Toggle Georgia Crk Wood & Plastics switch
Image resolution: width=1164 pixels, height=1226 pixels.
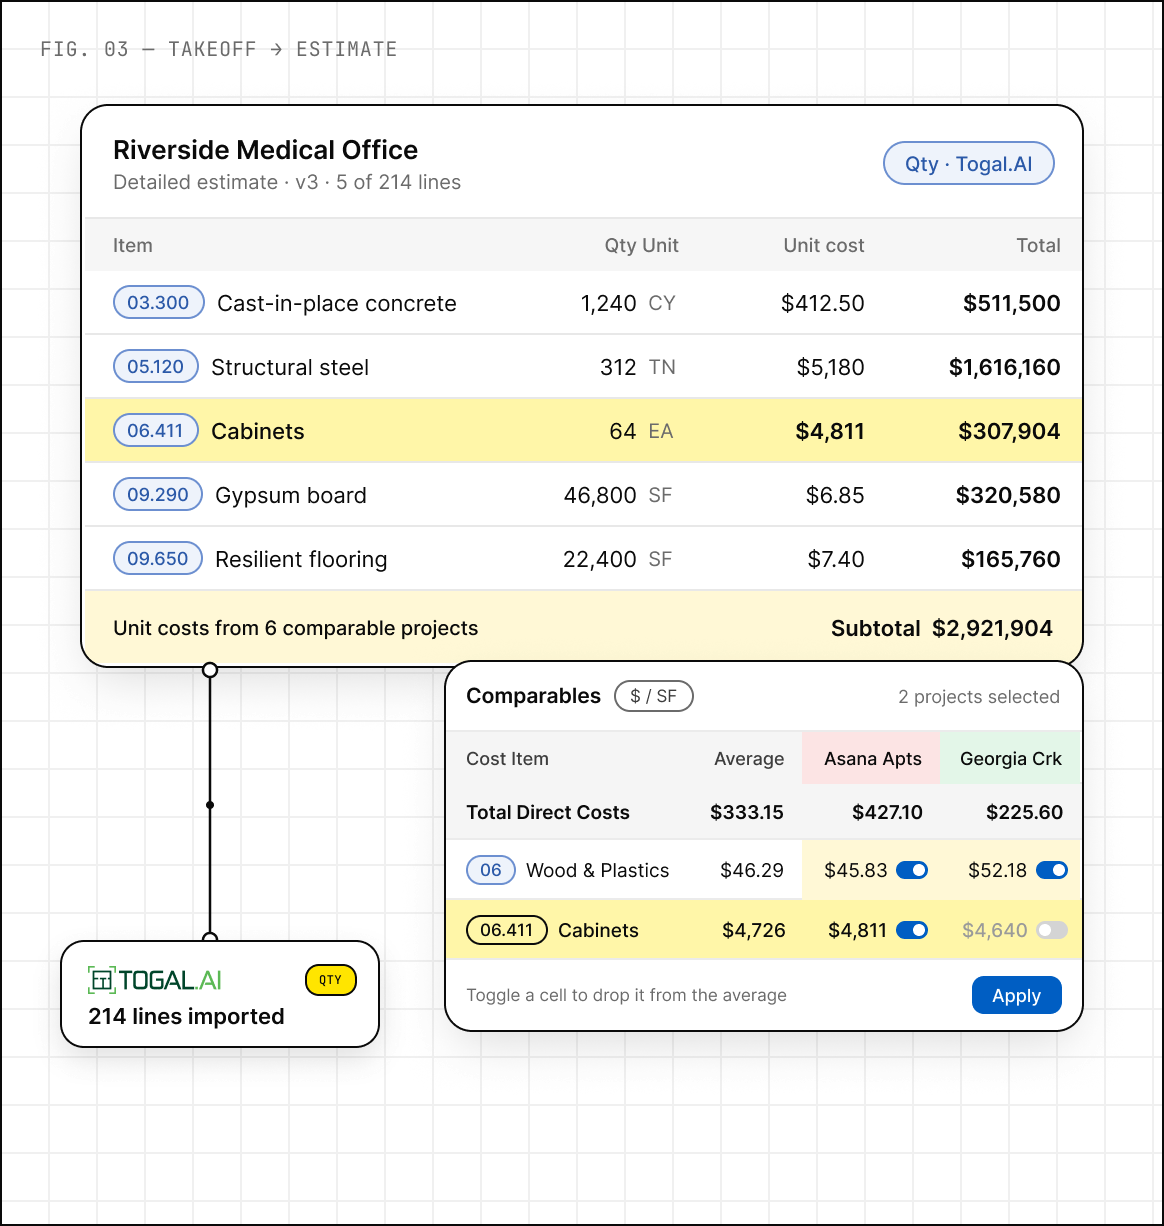click(1052, 870)
